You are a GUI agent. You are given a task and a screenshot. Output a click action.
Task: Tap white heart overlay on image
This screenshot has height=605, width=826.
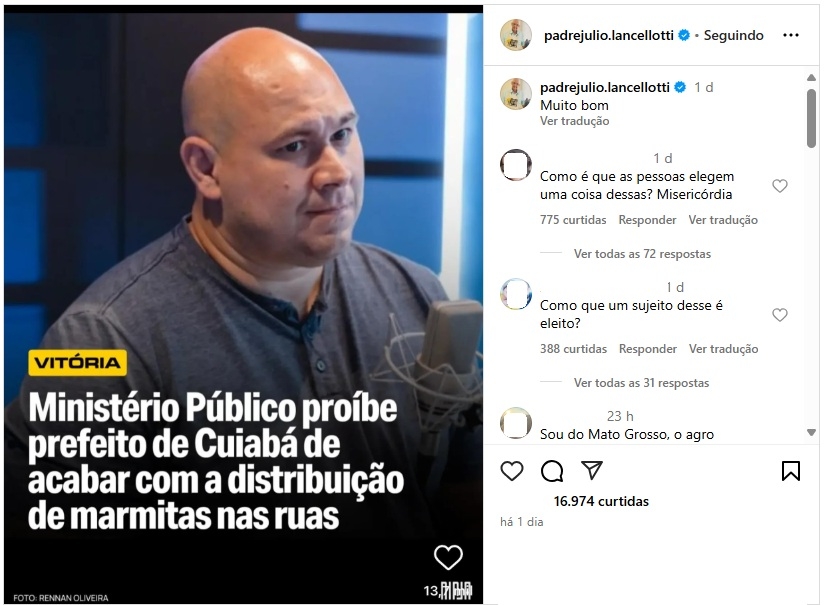[x=448, y=557]
